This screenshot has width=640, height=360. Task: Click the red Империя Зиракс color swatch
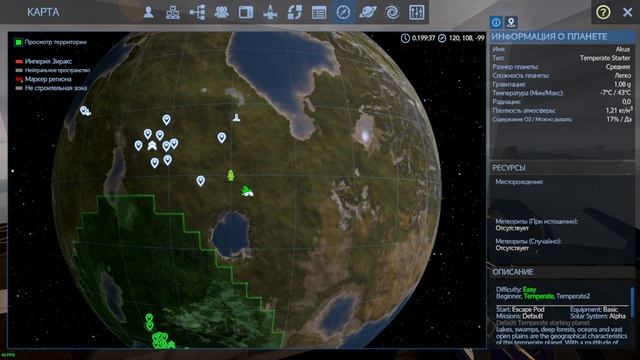(19, 62)
